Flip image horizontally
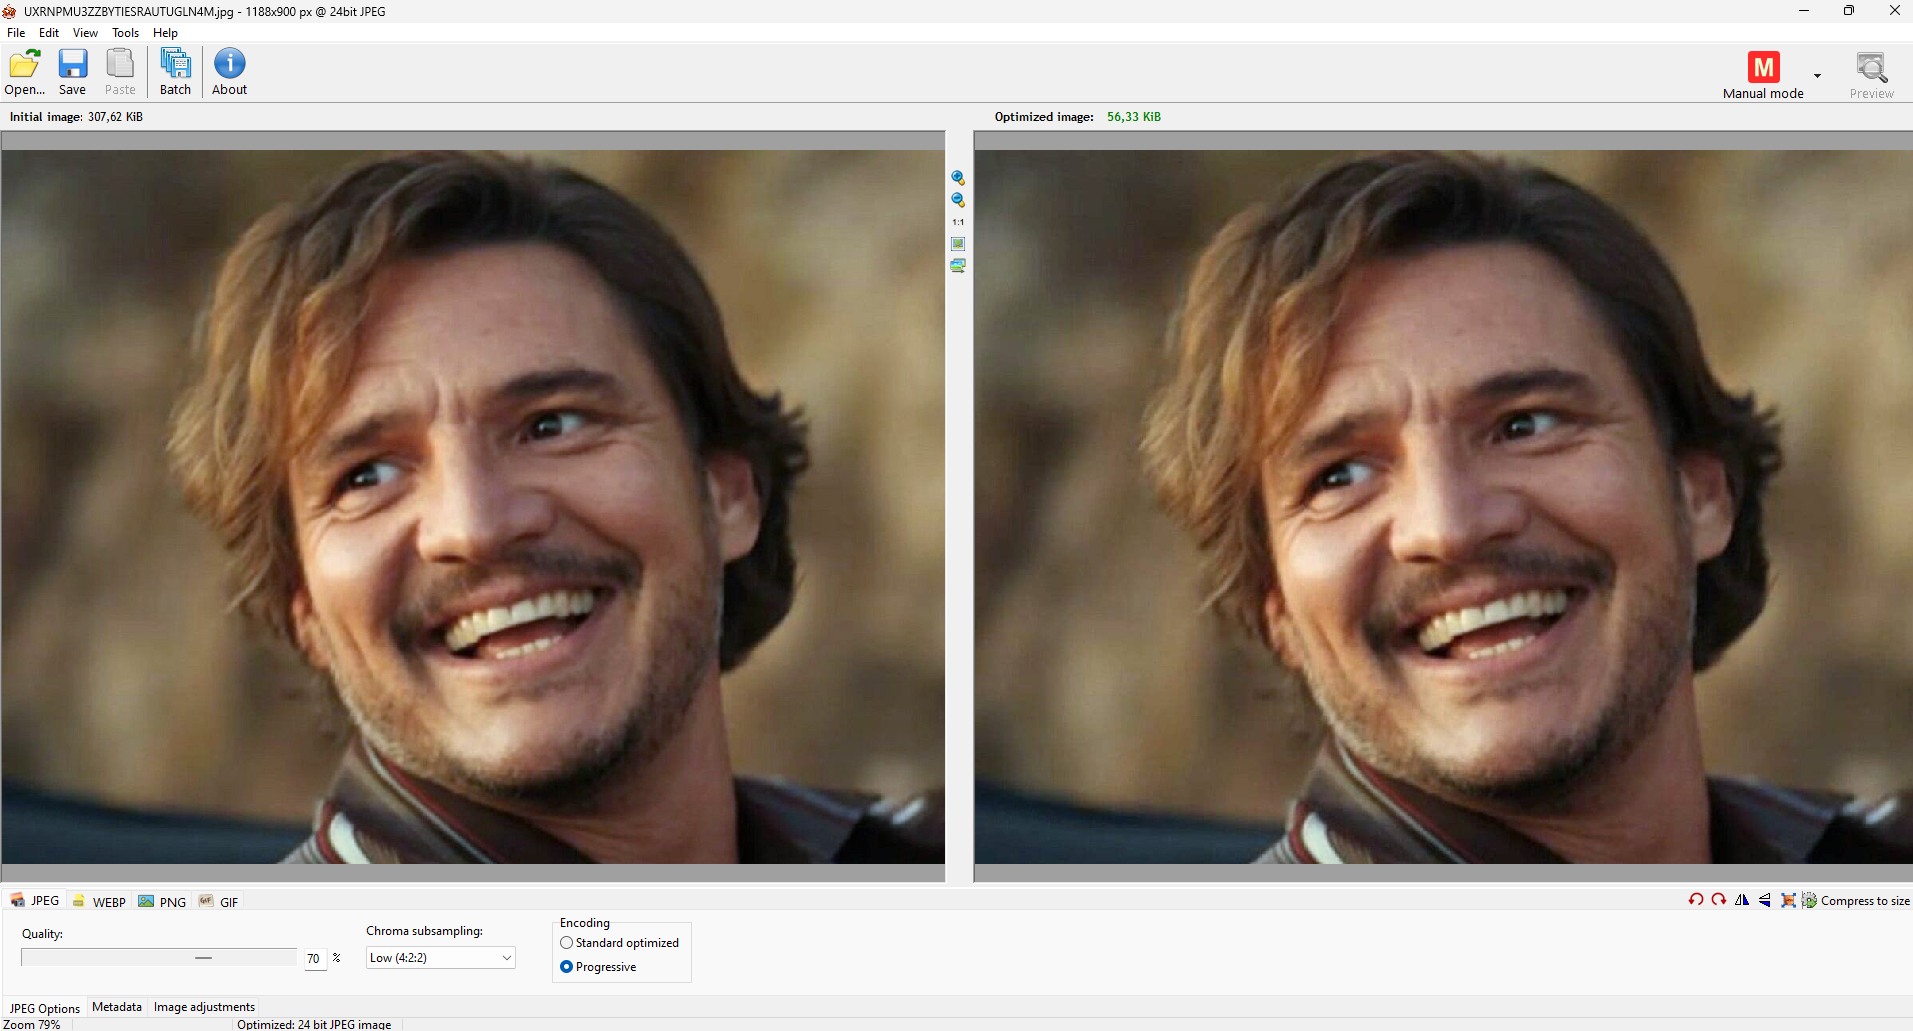Viewport: 1913px width, 1031px height. click(1742, 900)
